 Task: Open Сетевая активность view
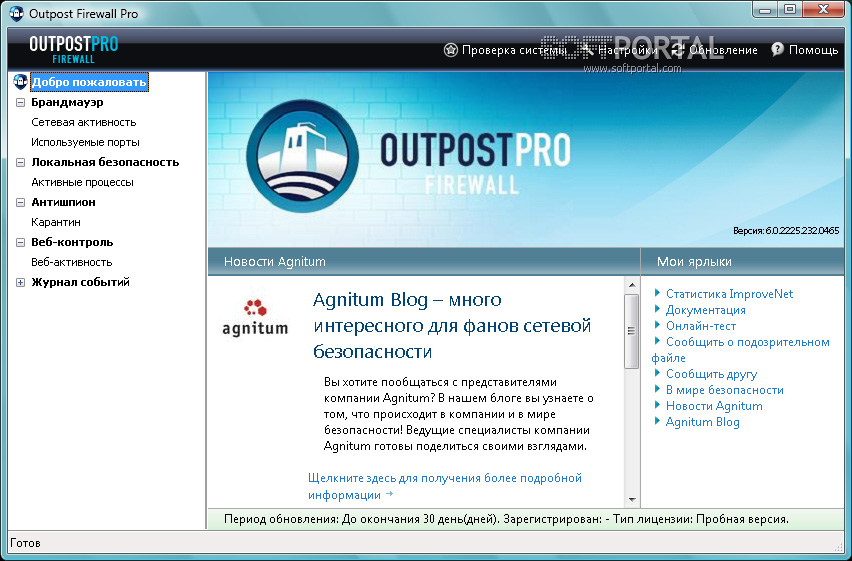click(84, 122)
